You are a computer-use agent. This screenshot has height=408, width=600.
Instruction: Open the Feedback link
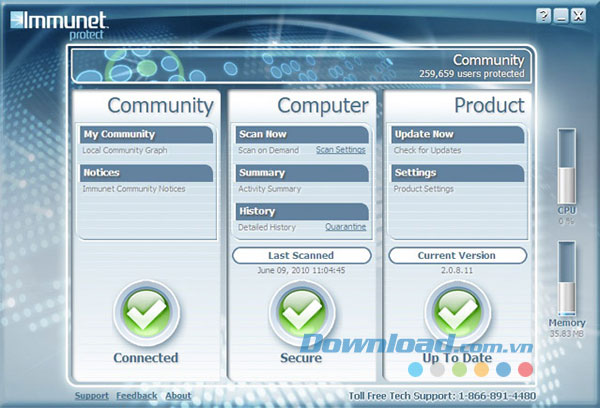click(137, 396)
